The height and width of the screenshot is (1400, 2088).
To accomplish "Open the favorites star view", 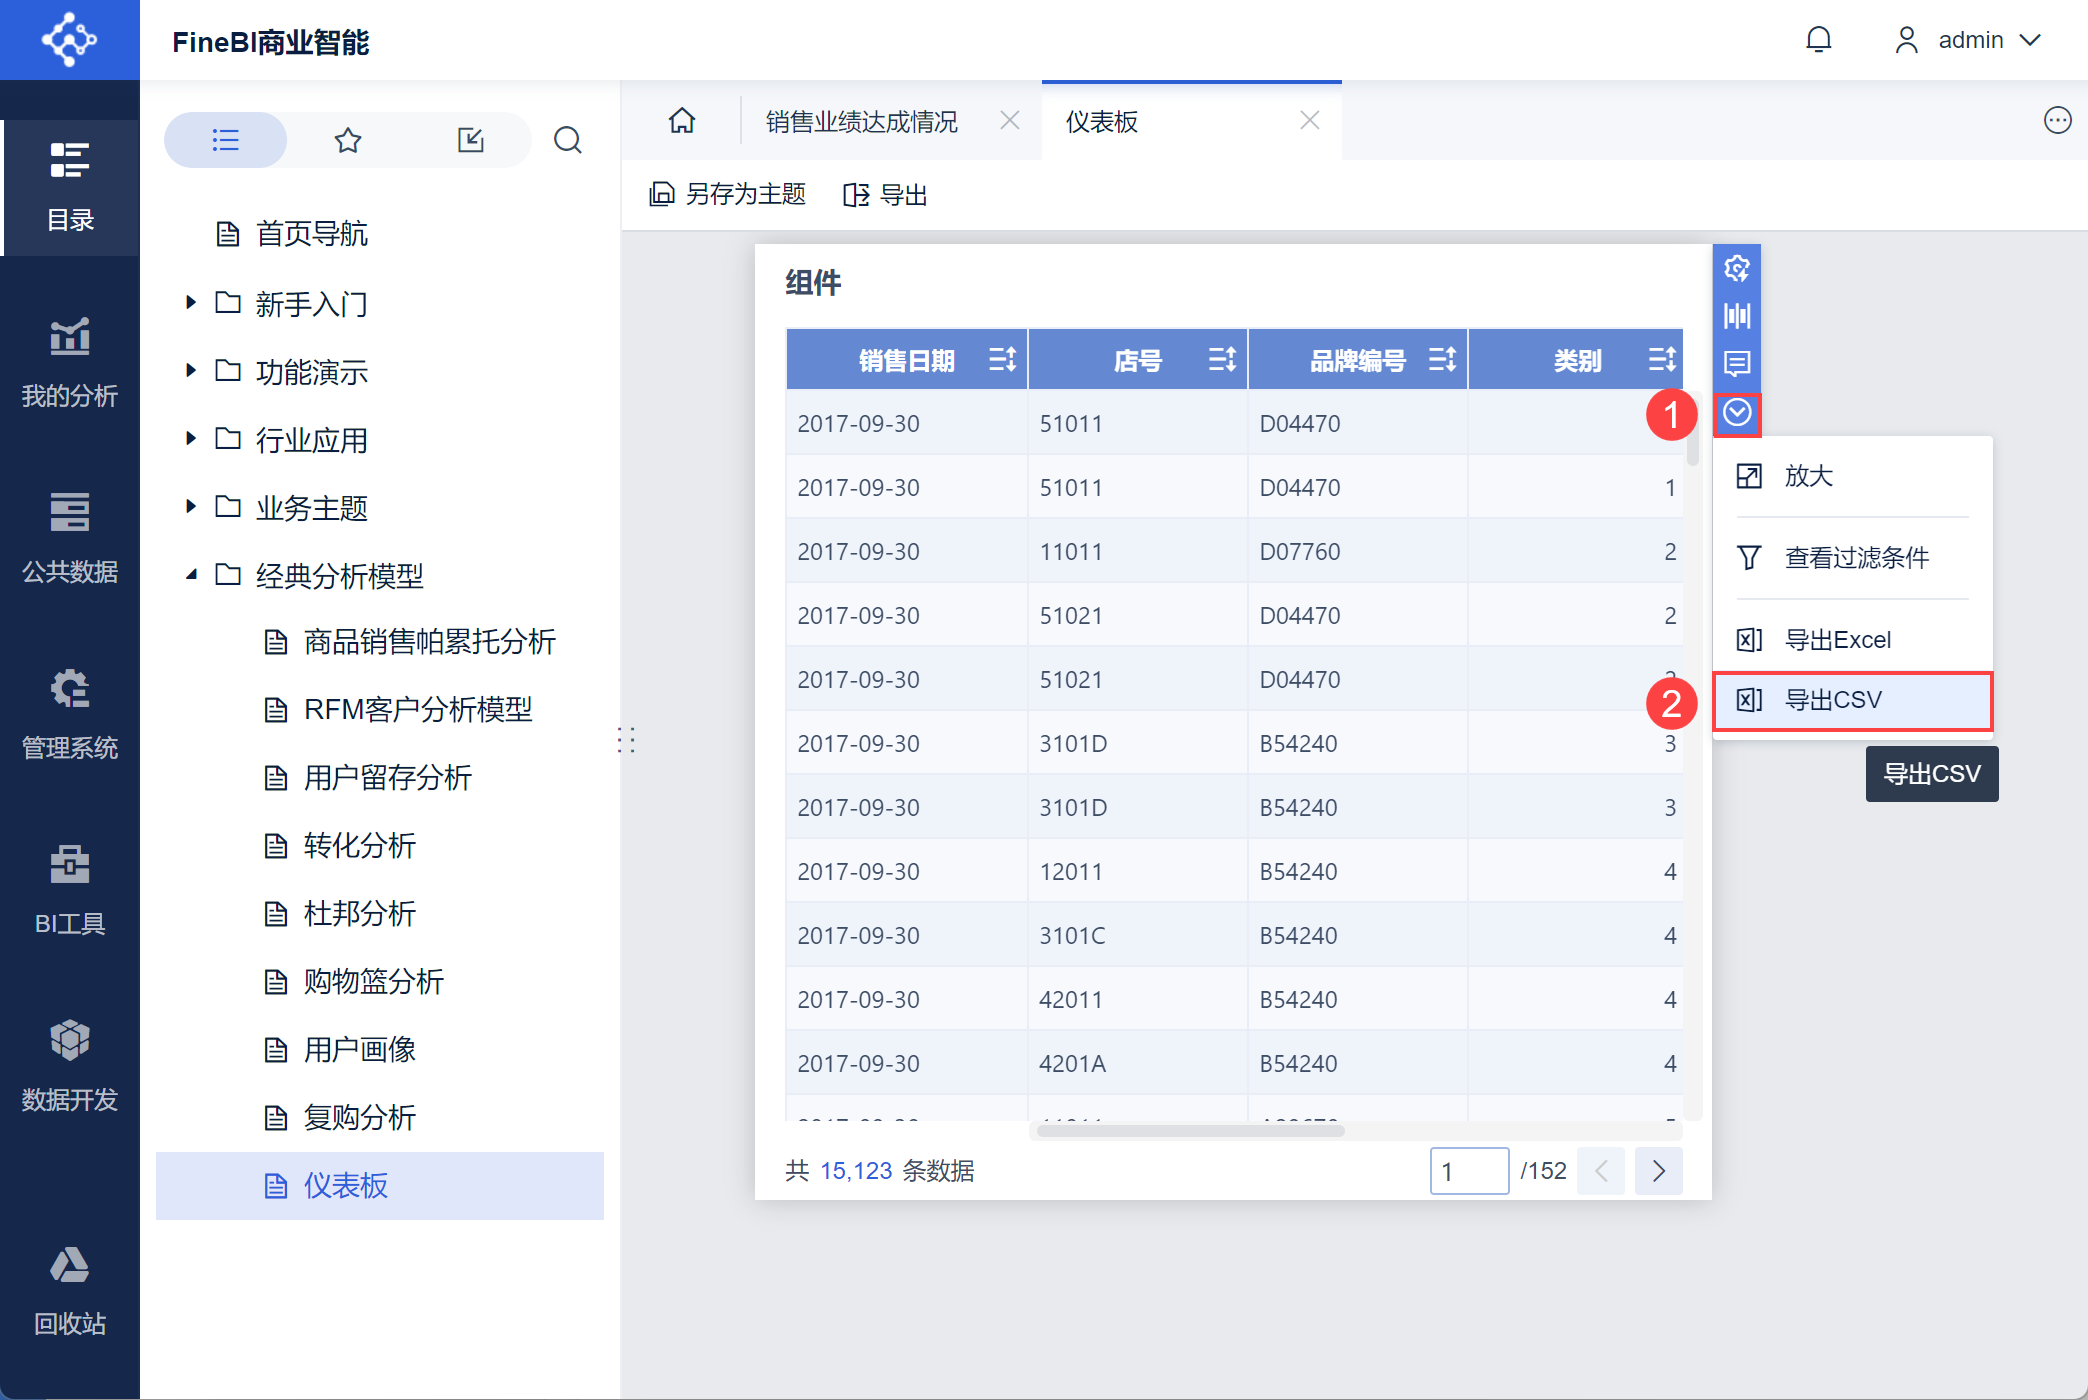I will click(348, 140).
